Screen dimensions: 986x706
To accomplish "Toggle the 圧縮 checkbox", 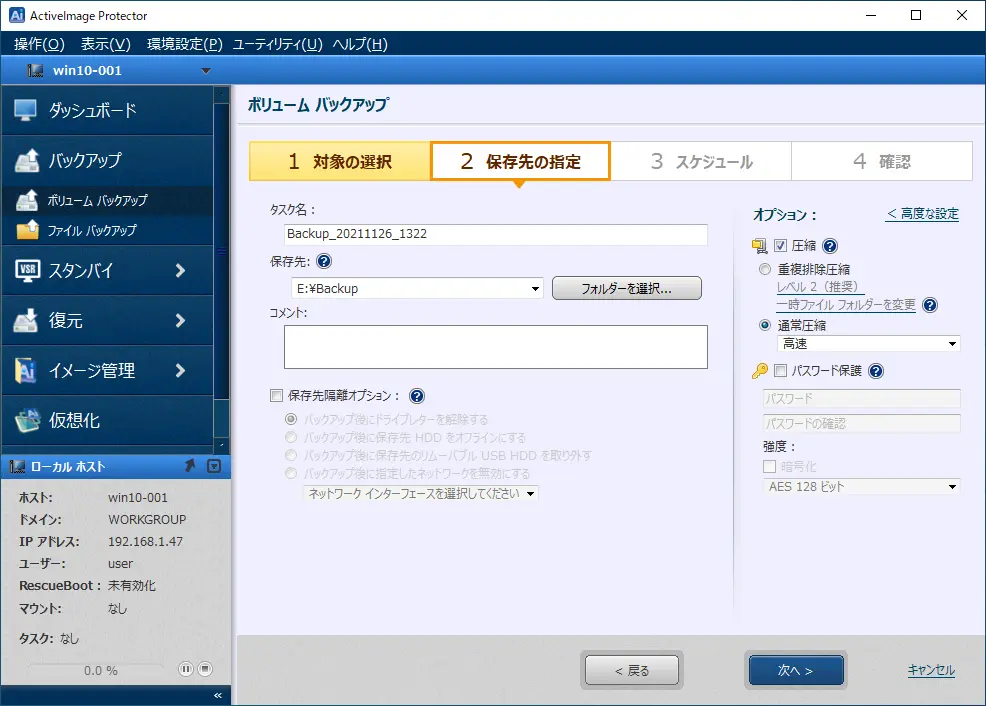I will [x=780, y=246].
